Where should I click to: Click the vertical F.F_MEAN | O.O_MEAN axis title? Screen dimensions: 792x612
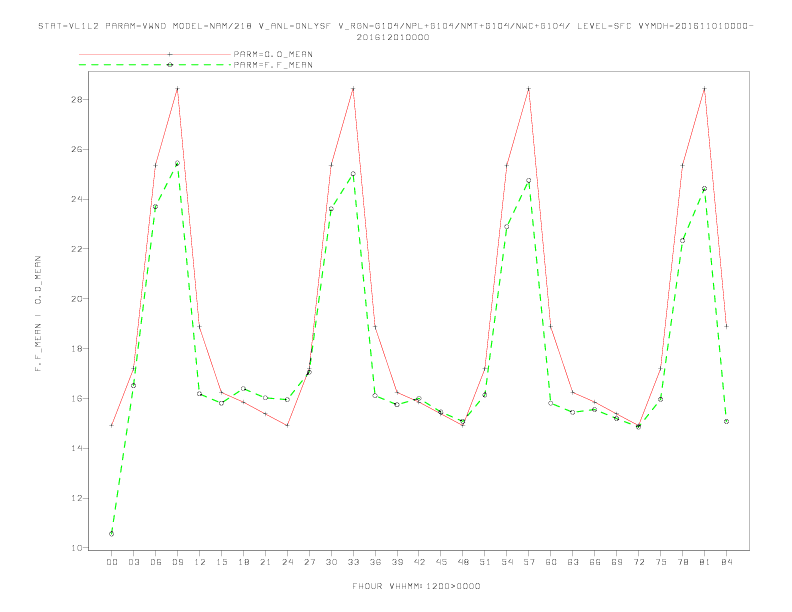[x=38, y=314]
